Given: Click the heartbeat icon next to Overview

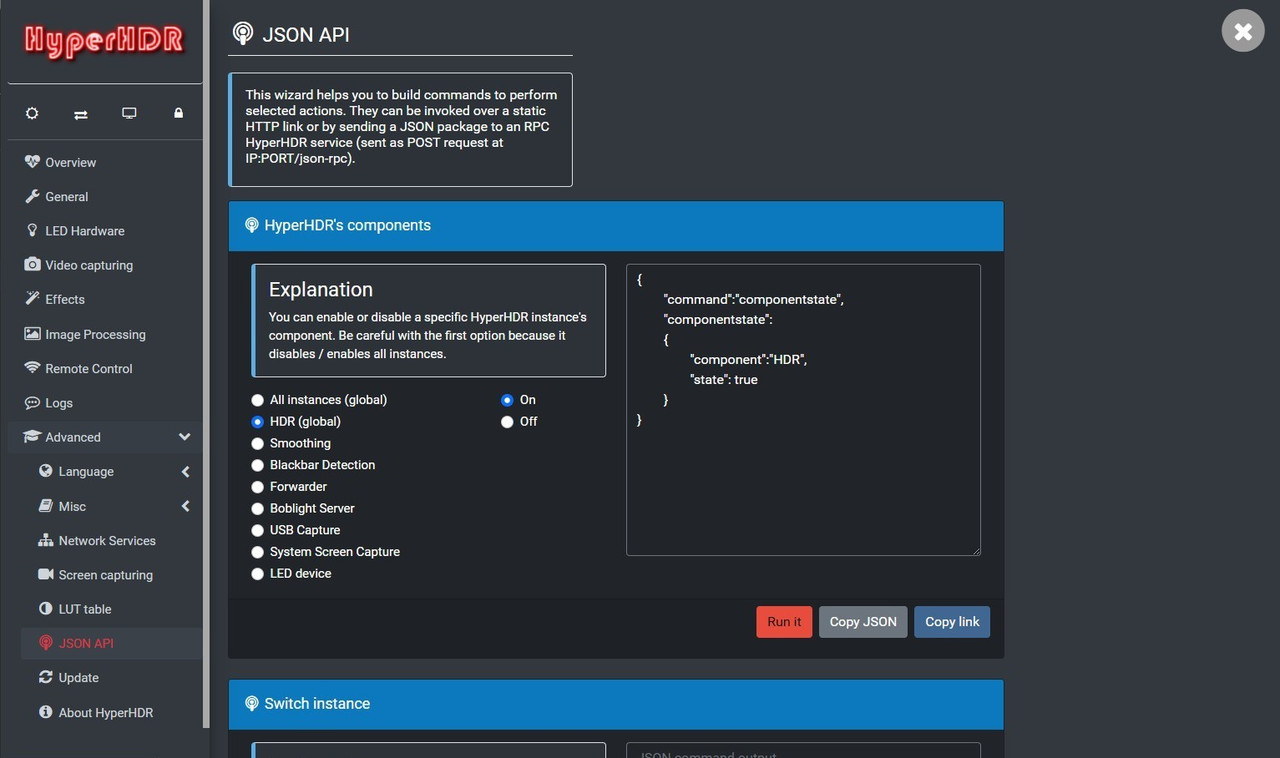Looking at the screenshot, I should click(32, 162).
